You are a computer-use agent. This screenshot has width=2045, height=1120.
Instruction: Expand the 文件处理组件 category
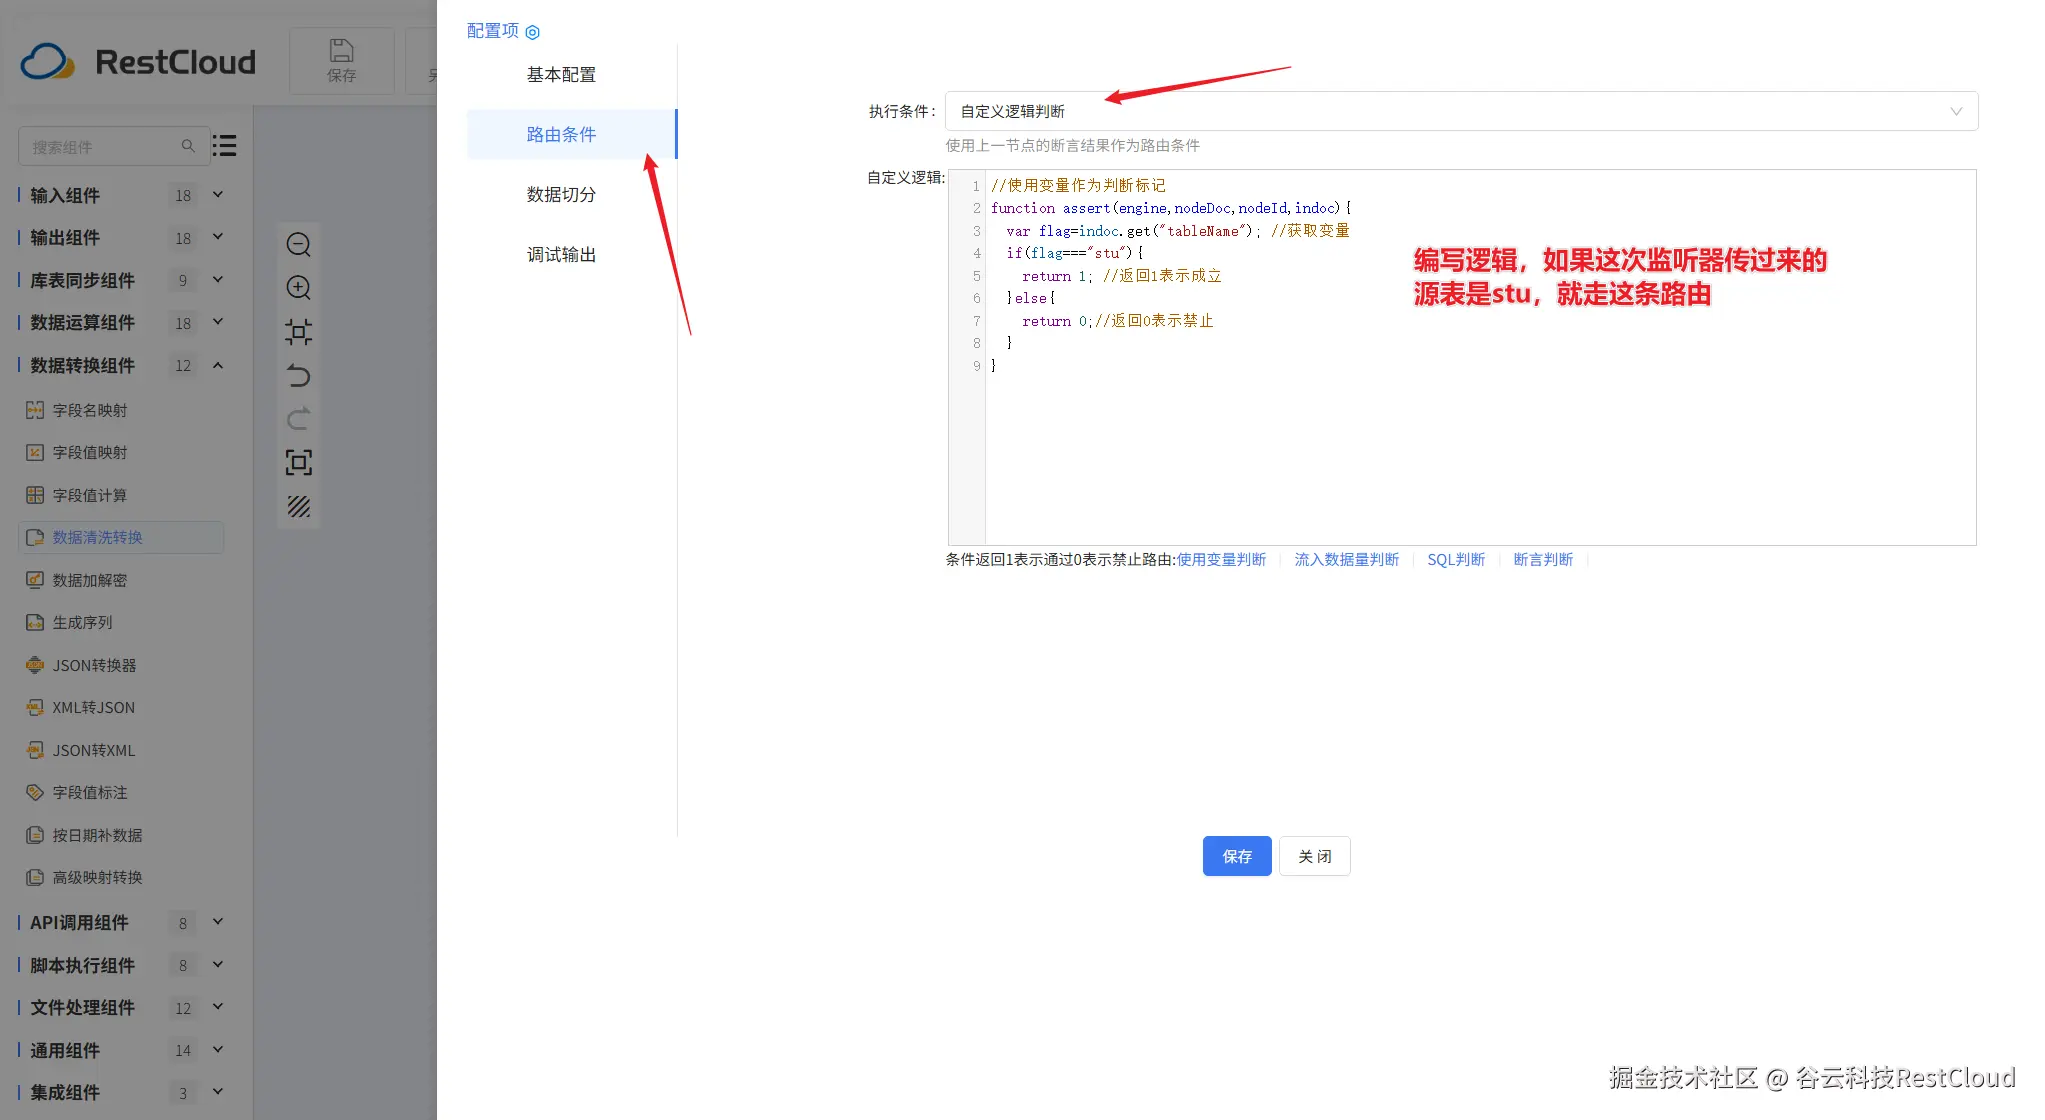(x=218, y=1007)
